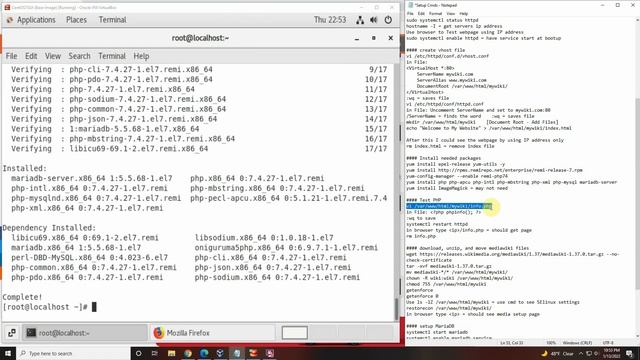Click 'getenforce 0' line in Notepad

422,296
